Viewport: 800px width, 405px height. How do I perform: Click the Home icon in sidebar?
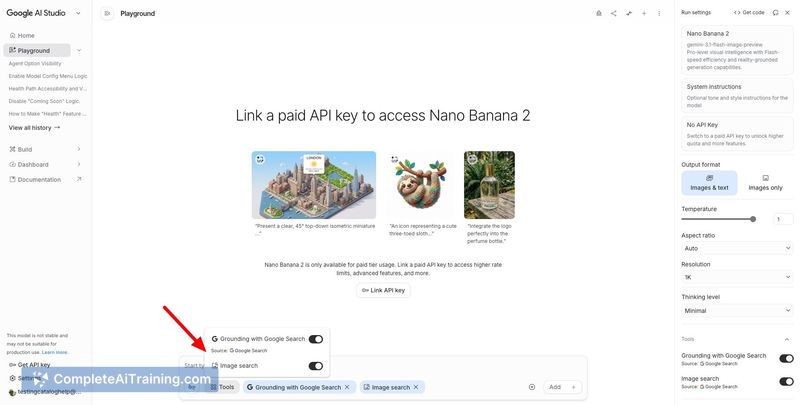point(12,35)
